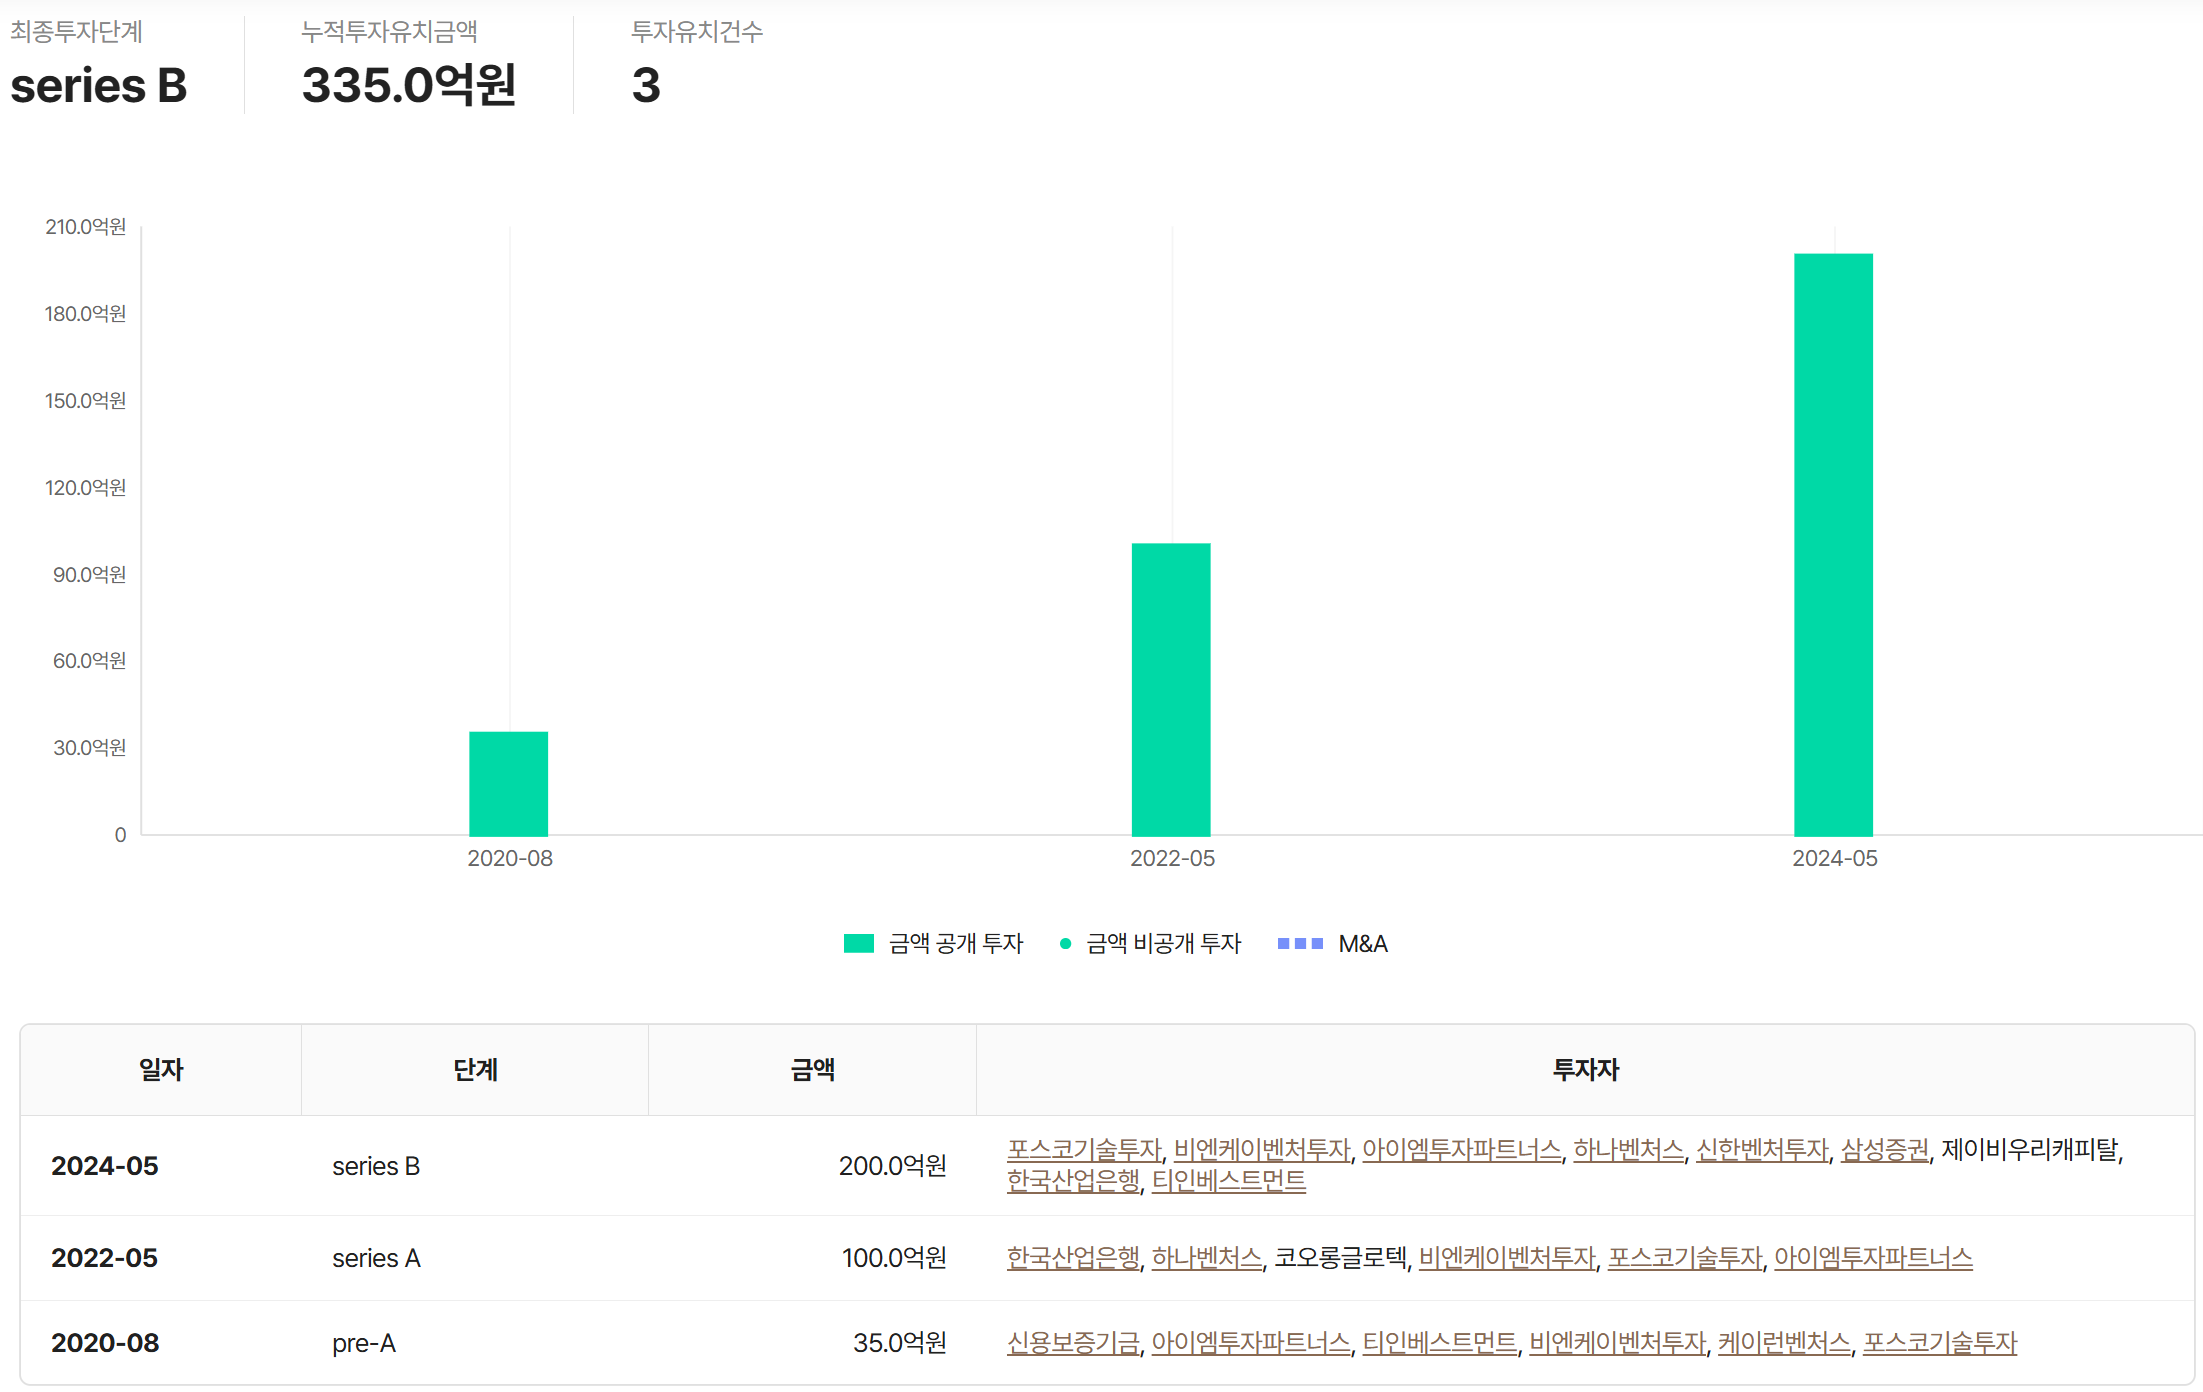Viewport: 2203px width, 1392px height.
Task: Click 비엔케이벤처투자 link in series A row
Action: [x=1507, y=1258]
